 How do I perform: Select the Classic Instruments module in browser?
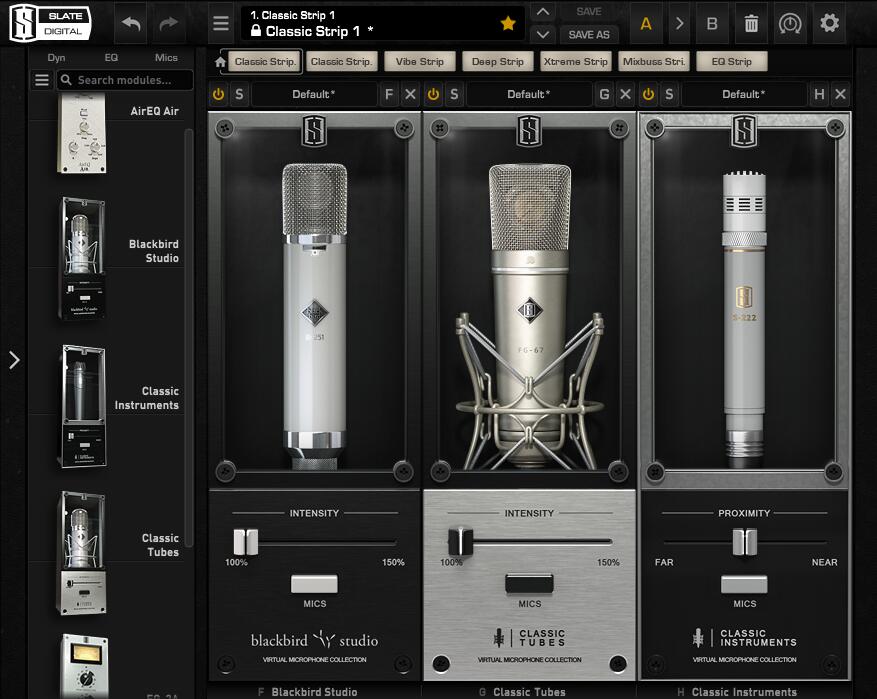point(83,406)
